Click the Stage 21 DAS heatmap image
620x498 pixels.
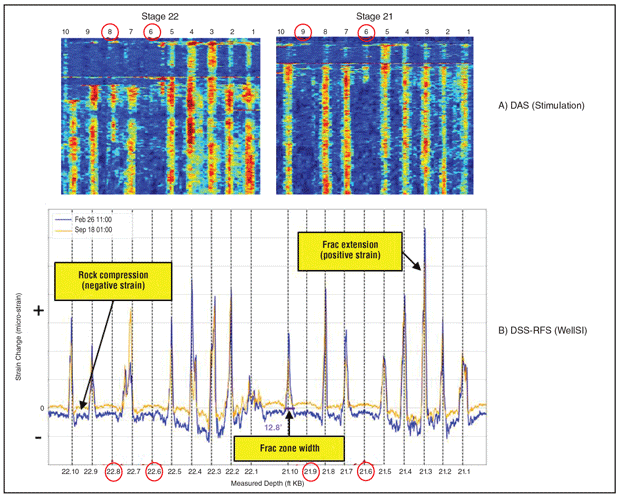[376, 116]
